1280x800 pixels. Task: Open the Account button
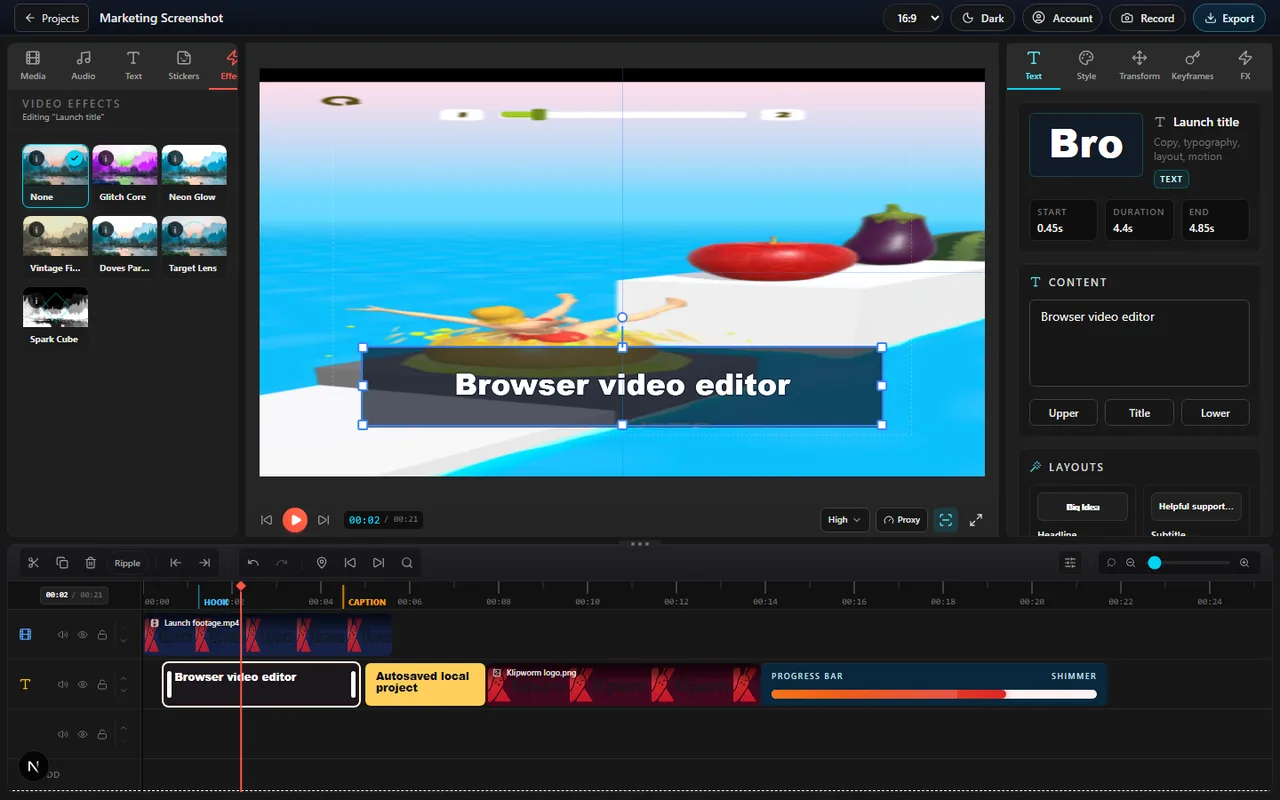[x=1062, y=18]
